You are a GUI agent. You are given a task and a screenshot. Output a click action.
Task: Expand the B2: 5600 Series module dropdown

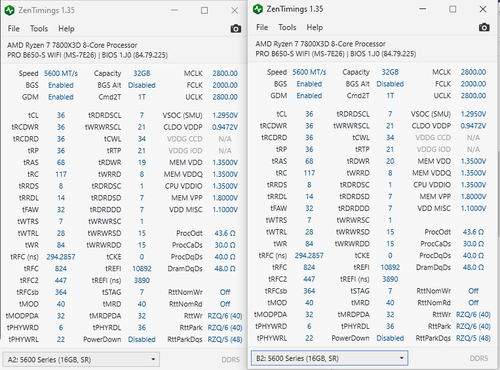click(329, 358)
